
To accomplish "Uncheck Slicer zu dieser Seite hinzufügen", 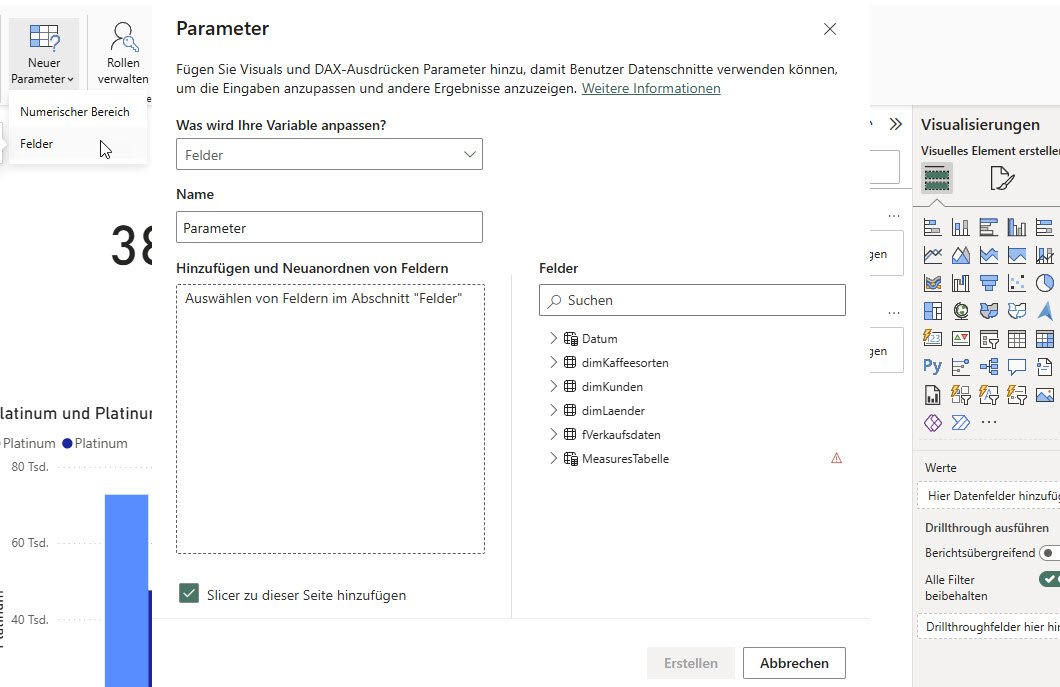I will (189, 594).
